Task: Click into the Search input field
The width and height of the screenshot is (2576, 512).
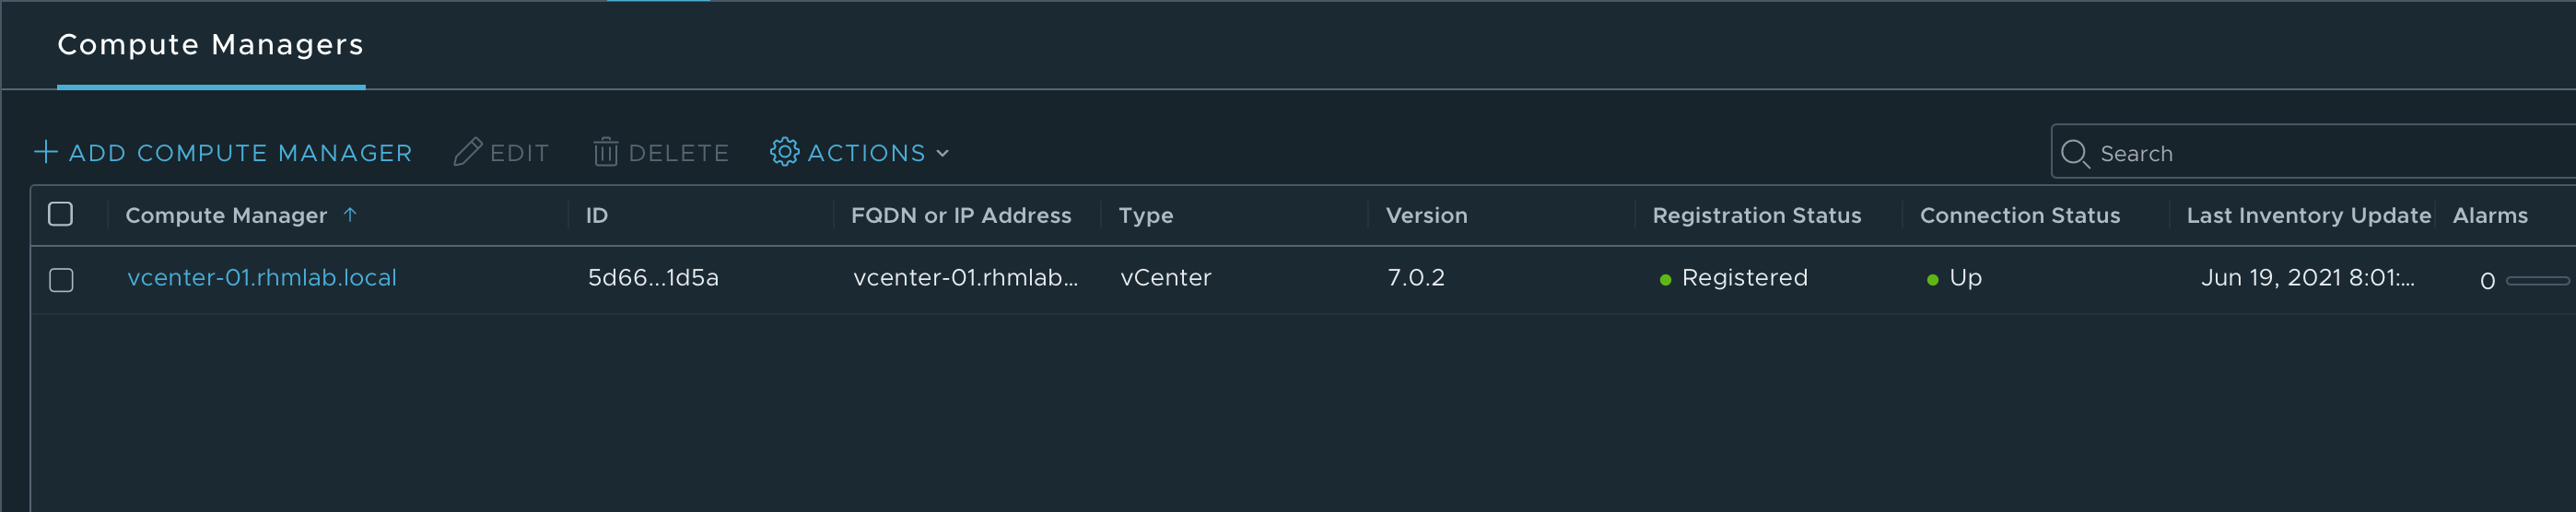Action: pos(2314,152)
